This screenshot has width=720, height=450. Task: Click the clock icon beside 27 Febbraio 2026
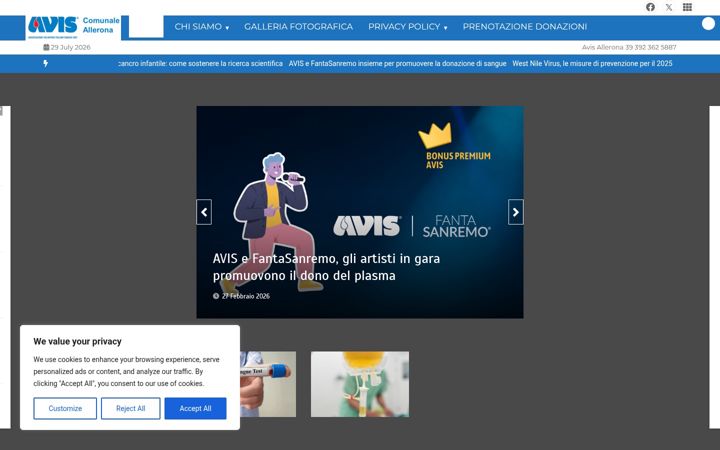(x=216, y=296)
